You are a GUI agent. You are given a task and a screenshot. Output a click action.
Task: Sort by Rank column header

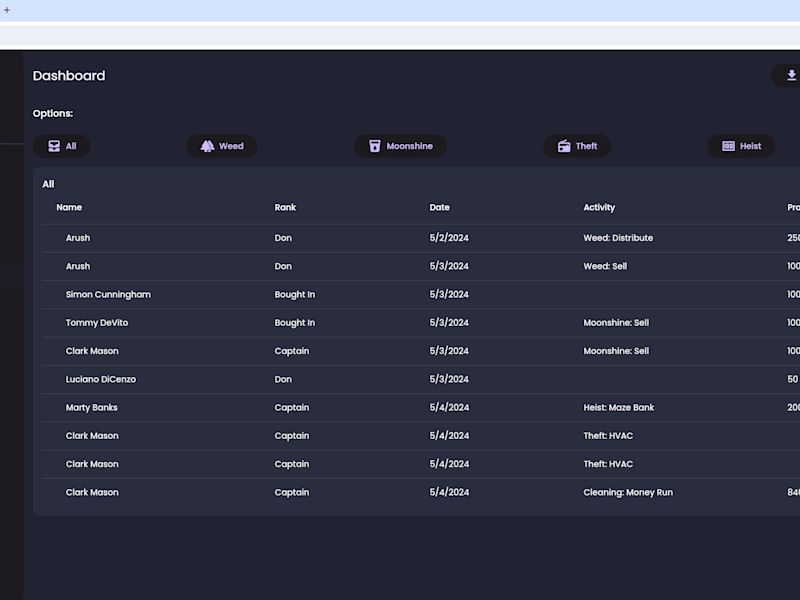click(x=285, y=207)
